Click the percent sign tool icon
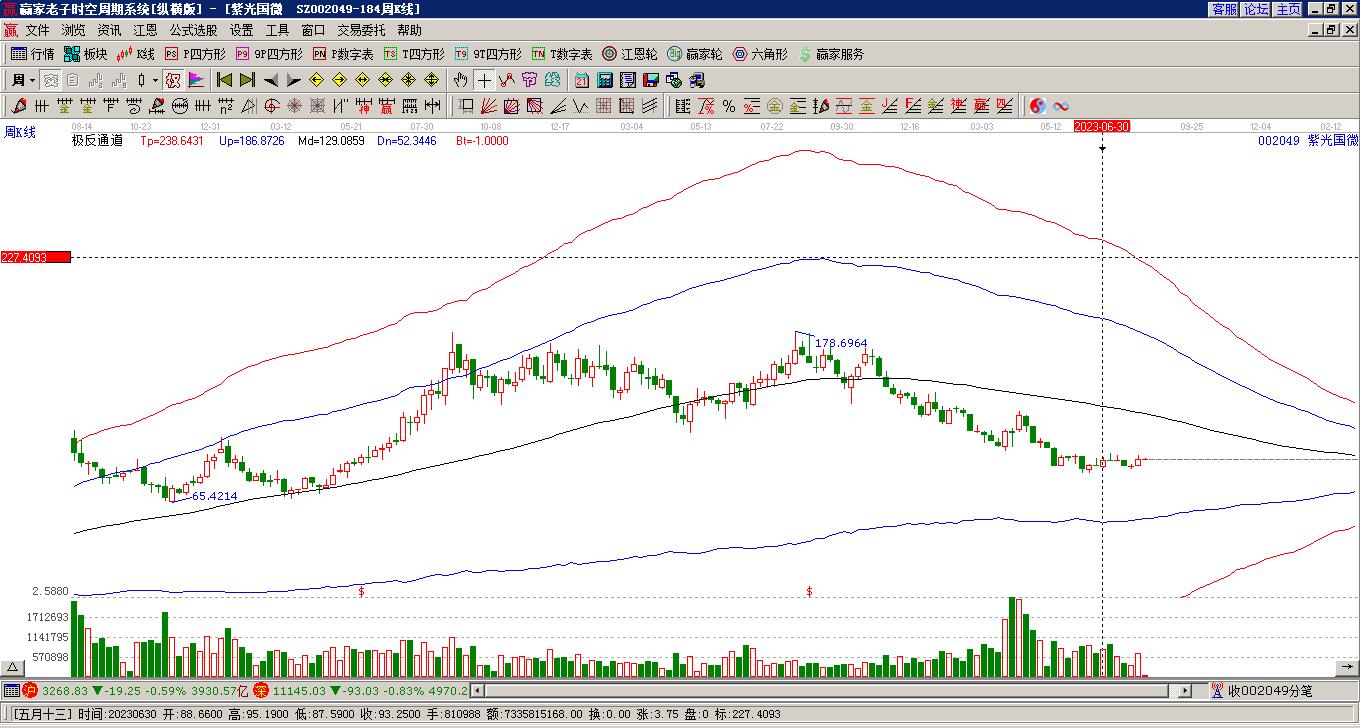 (x=729, y=106)
